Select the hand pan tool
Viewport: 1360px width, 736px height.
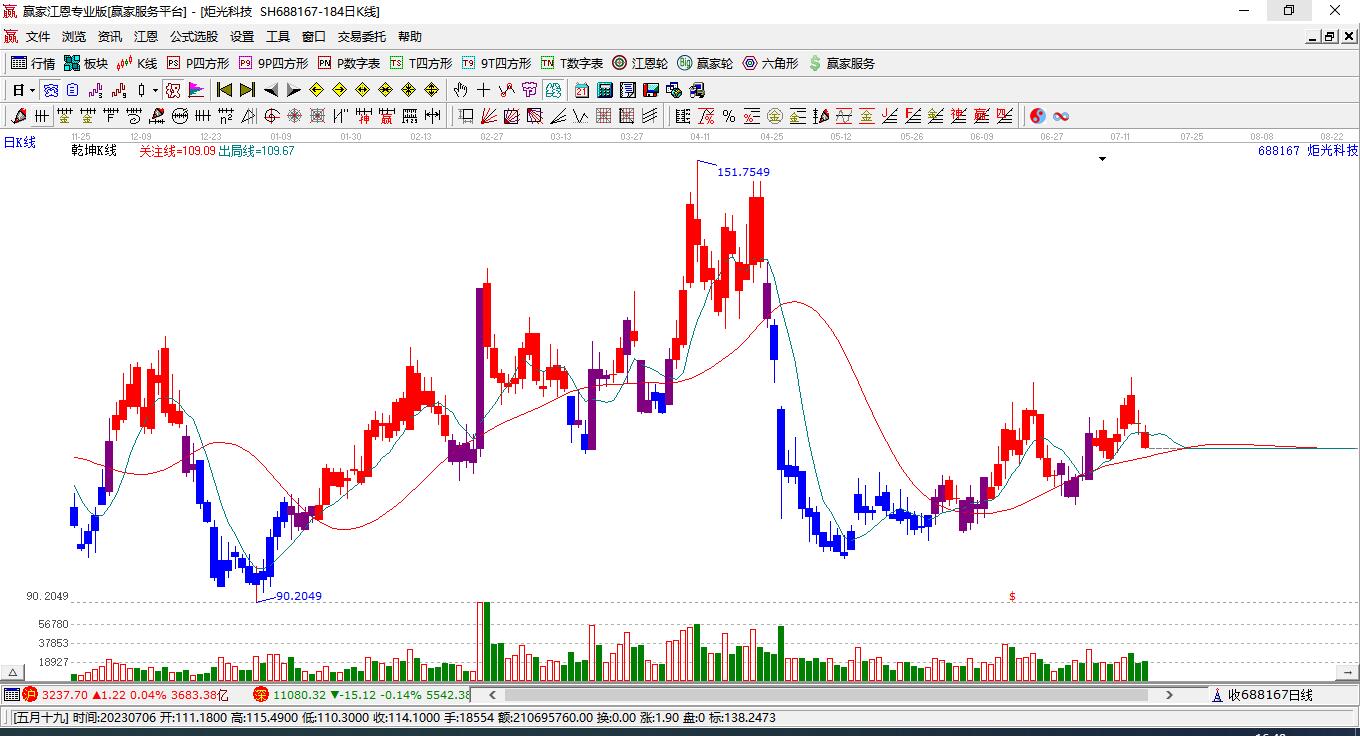(461, 90)
